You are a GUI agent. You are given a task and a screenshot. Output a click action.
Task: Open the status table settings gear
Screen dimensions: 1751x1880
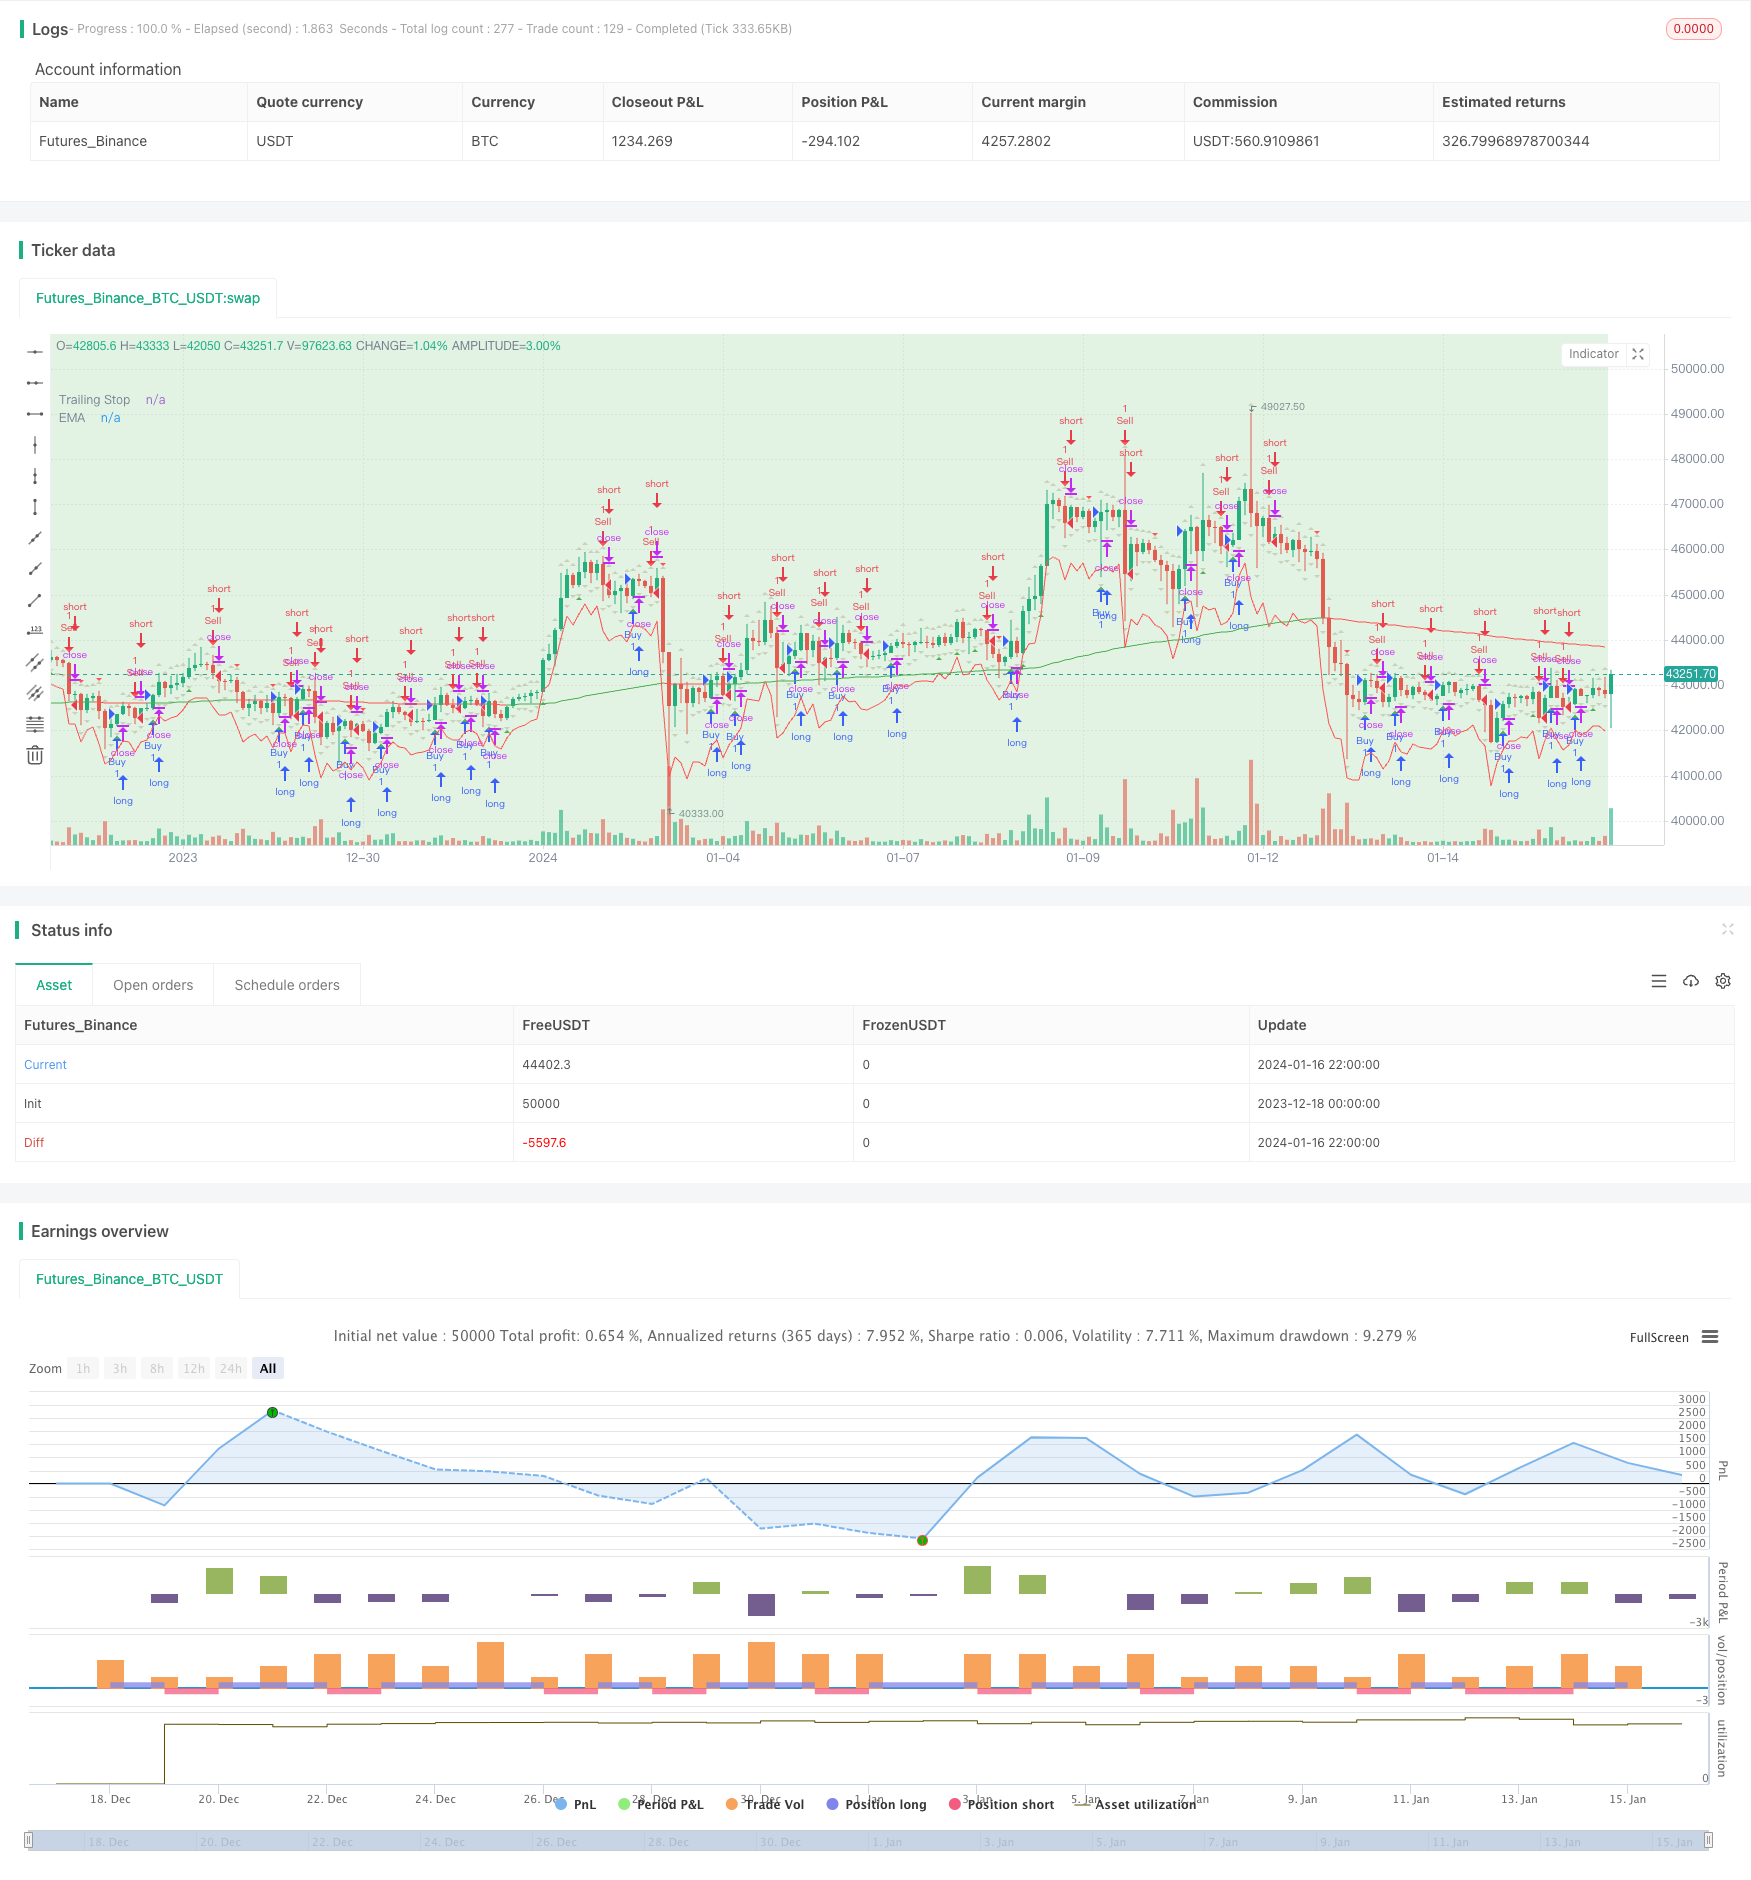(1723, 981)
